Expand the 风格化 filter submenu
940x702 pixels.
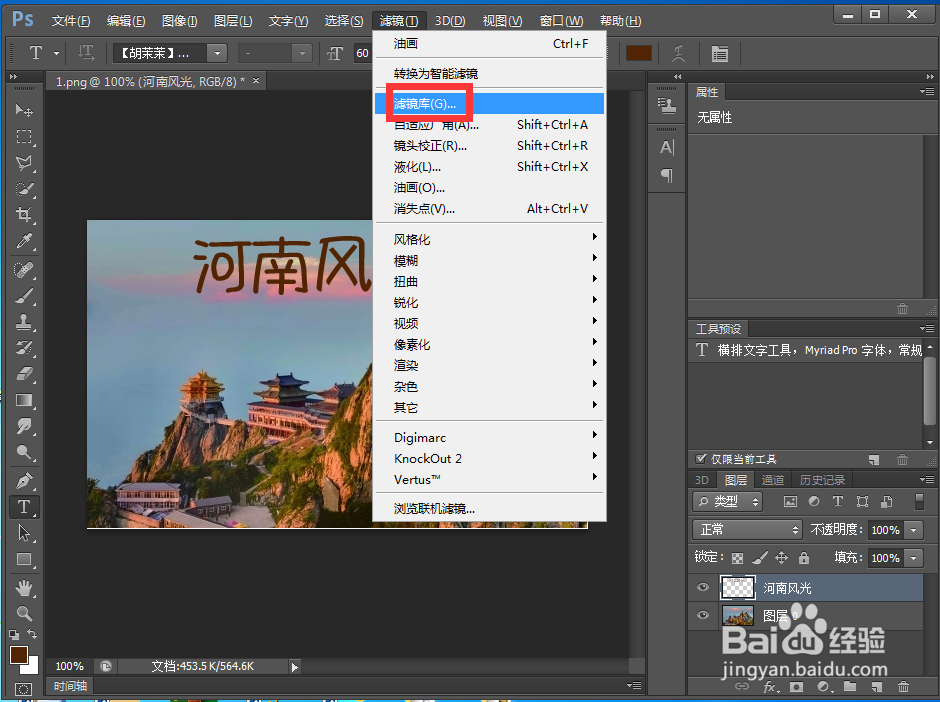click(x=490, y=239)
